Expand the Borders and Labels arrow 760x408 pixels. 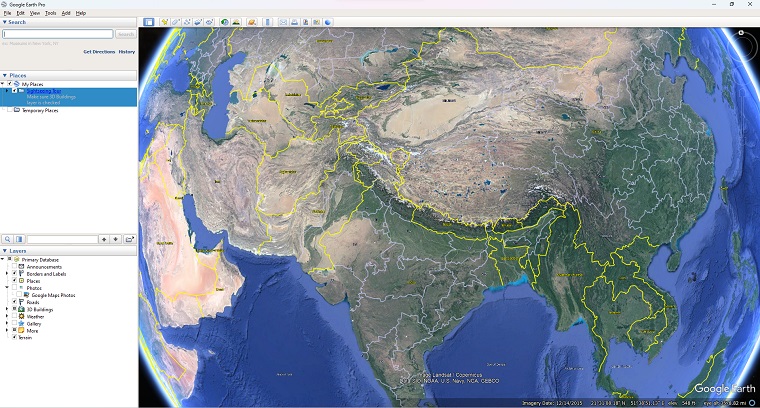[7, 274]
